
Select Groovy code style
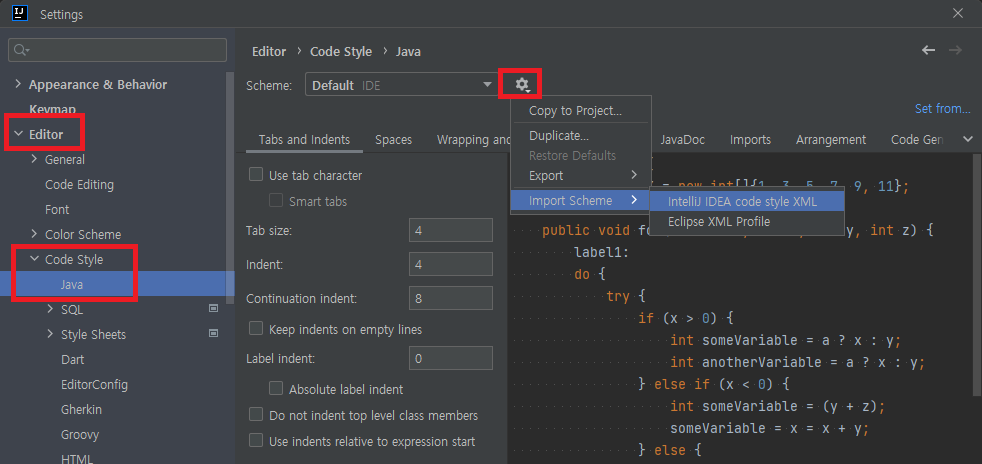80,435
